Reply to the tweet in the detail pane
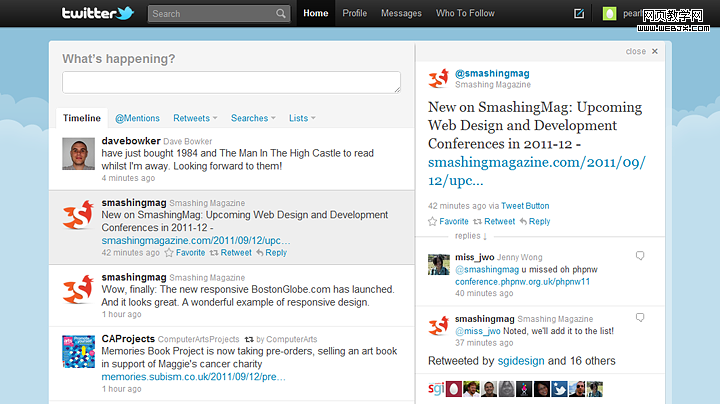Screen dimensions: 720x404 click(x=534, y=221)
